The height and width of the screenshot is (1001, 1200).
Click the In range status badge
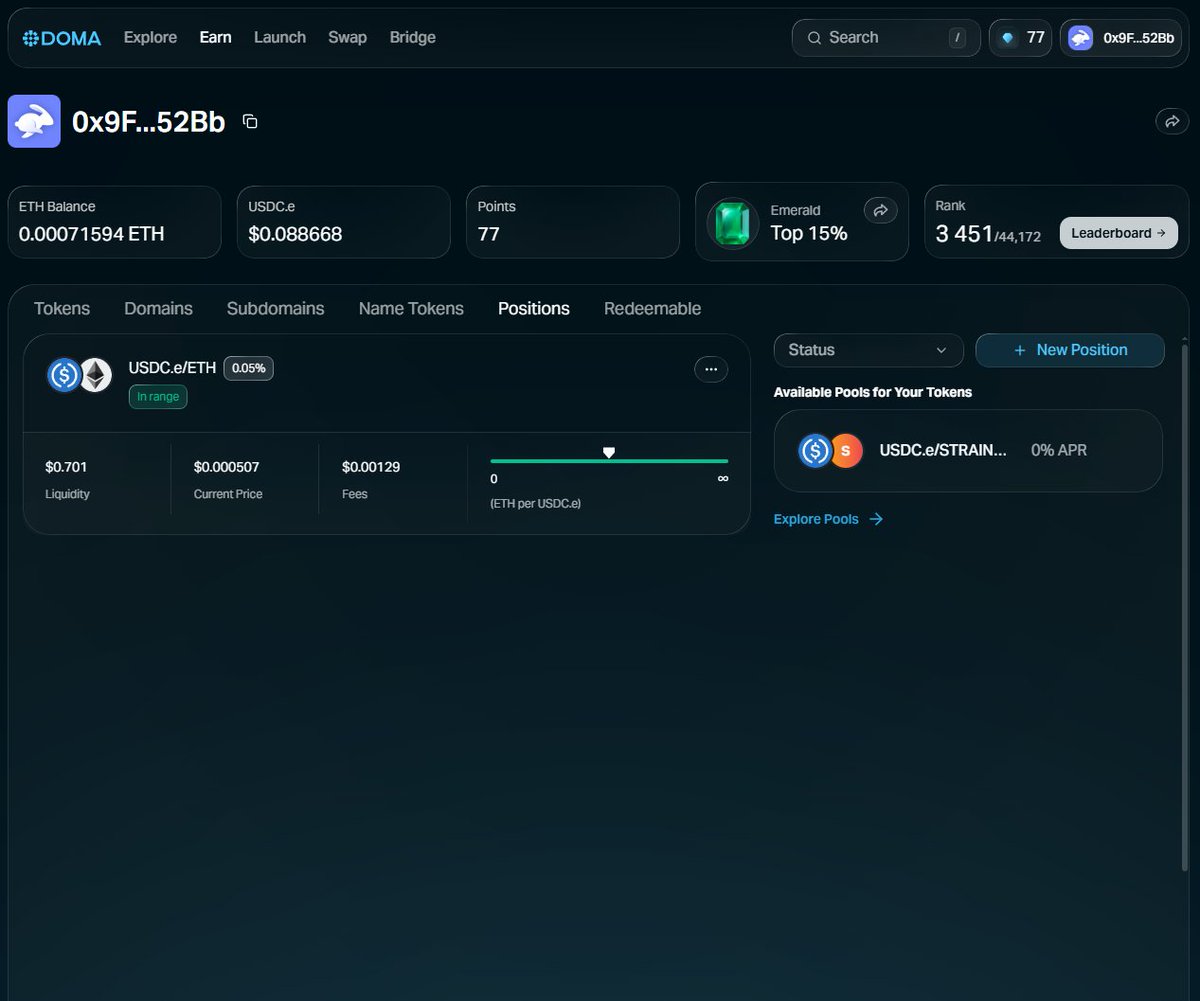158,397
